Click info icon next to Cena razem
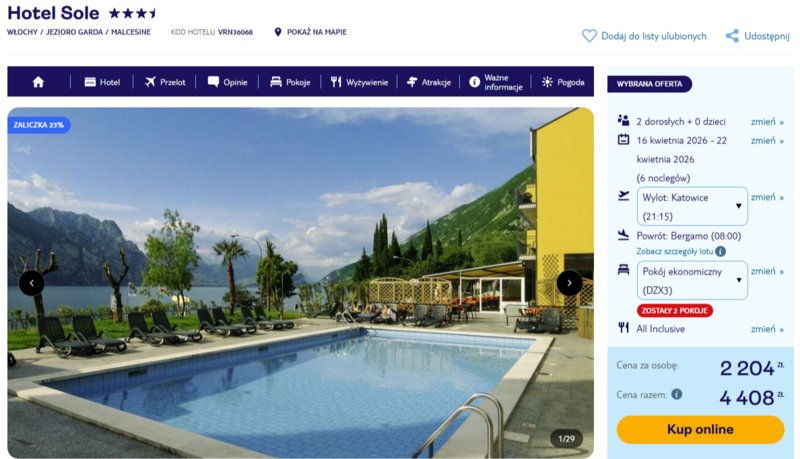 [677, 394]
